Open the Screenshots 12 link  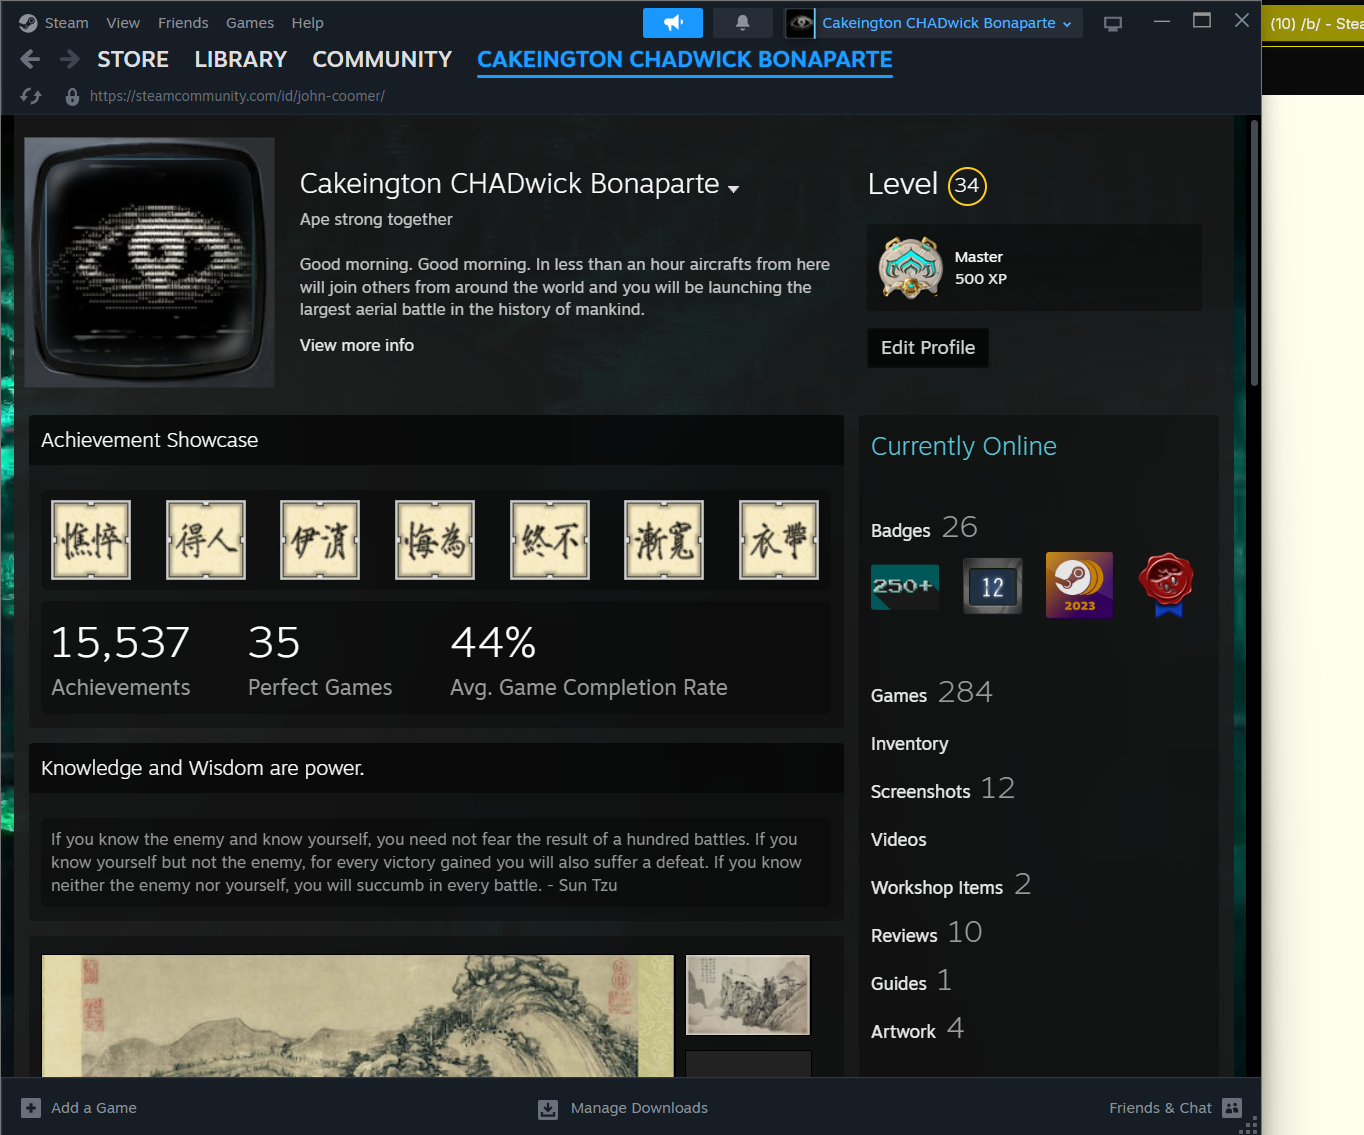[943, 789]
